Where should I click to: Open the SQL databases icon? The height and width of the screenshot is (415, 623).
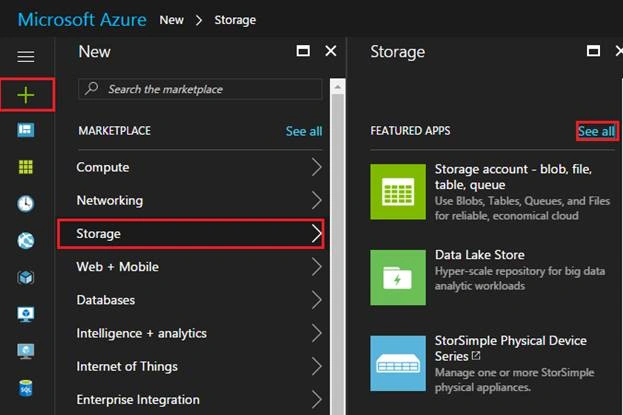(26, 388)
